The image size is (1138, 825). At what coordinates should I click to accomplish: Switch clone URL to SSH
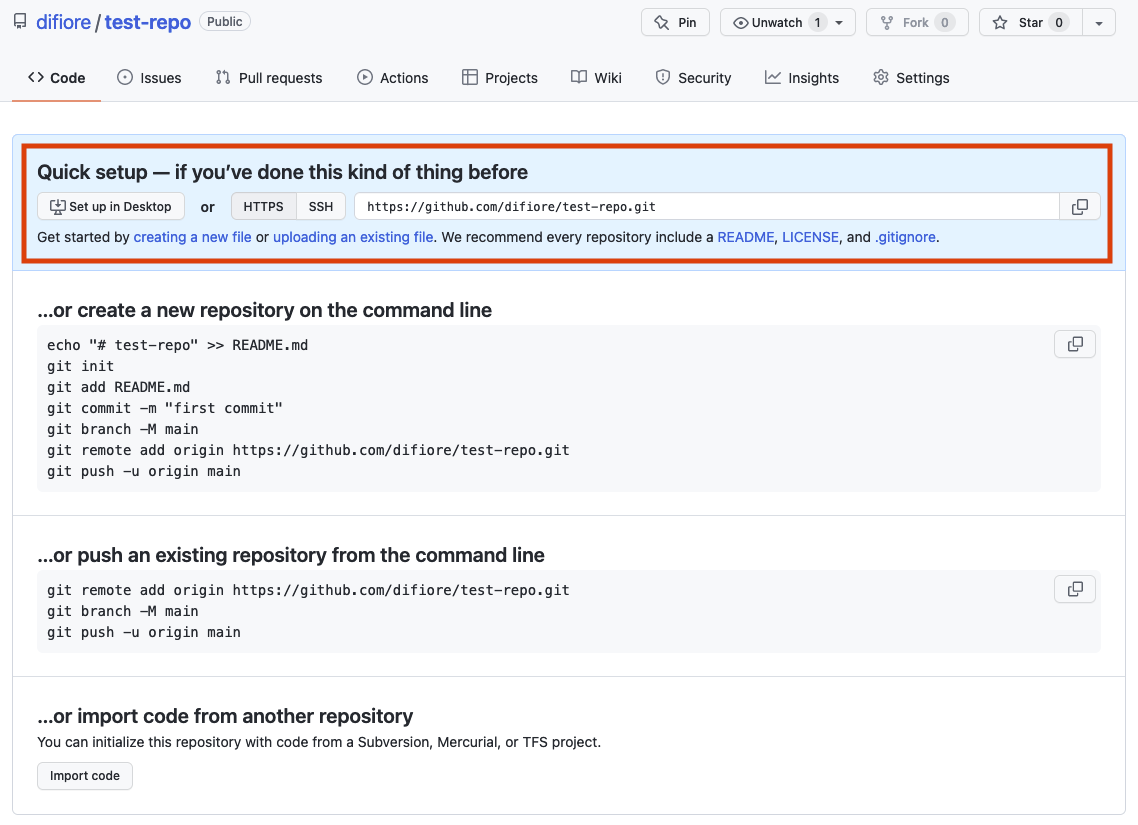[321, 207]
